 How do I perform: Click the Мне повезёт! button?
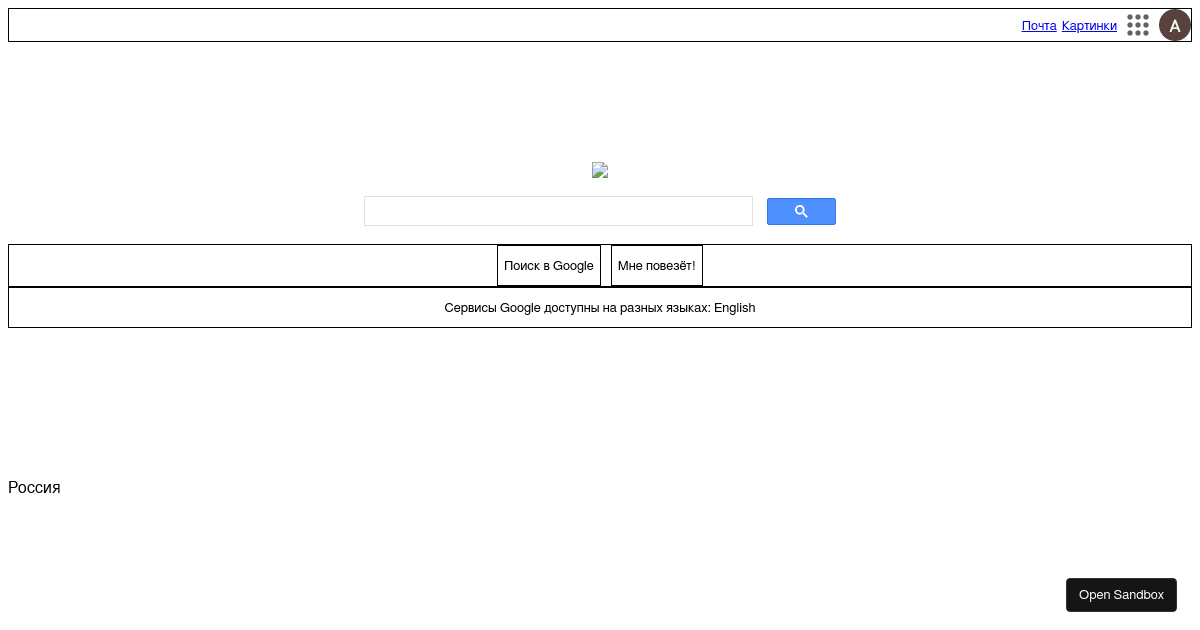657,266
